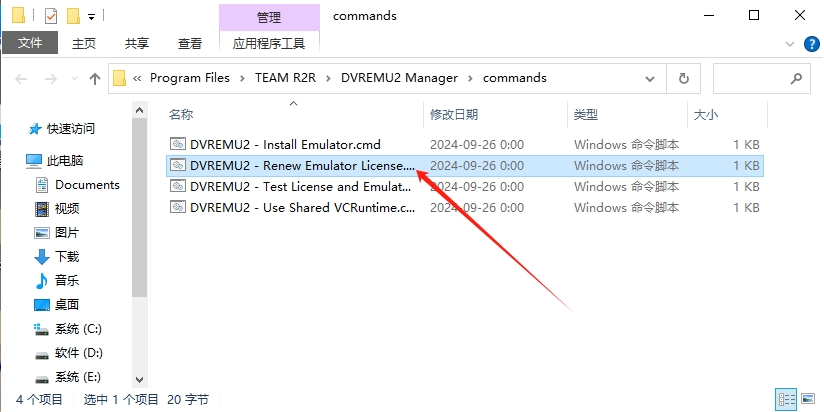Click the Install Emulator.cmd file icon
The height and width of the screenshot is (412, 824).
(178, 144)
